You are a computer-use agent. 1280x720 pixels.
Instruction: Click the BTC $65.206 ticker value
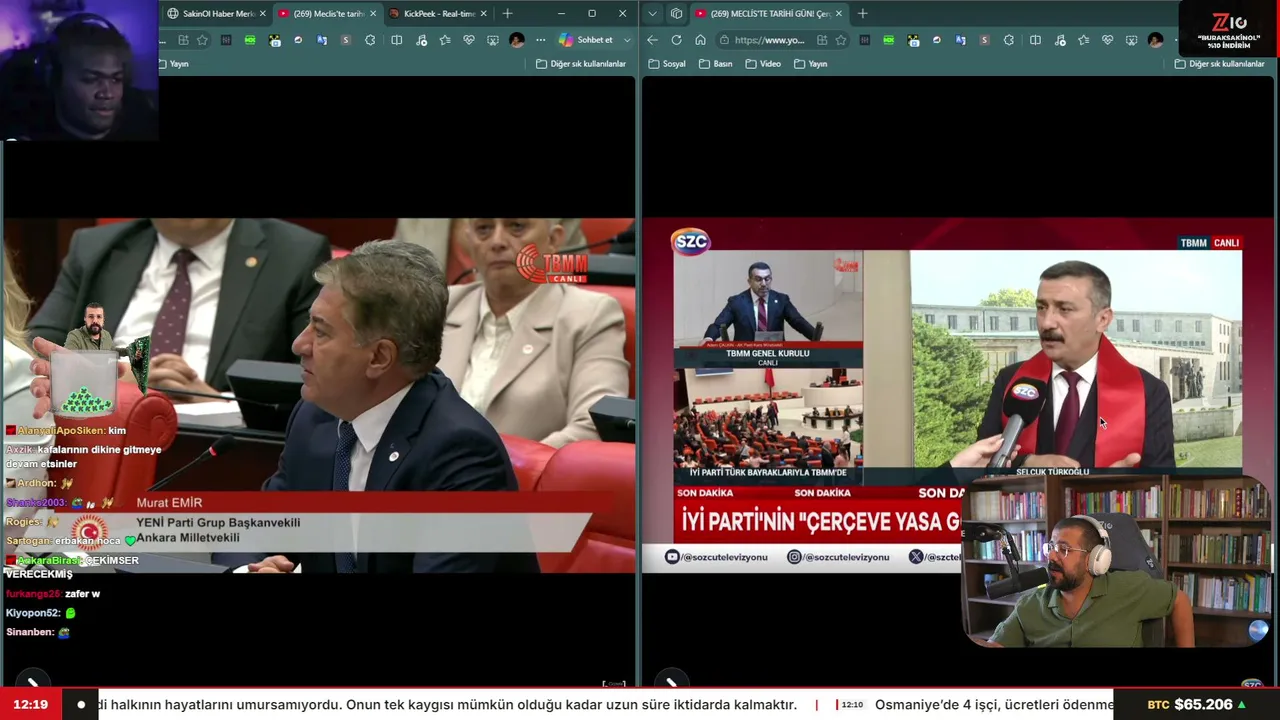[x=1196, y=704]
